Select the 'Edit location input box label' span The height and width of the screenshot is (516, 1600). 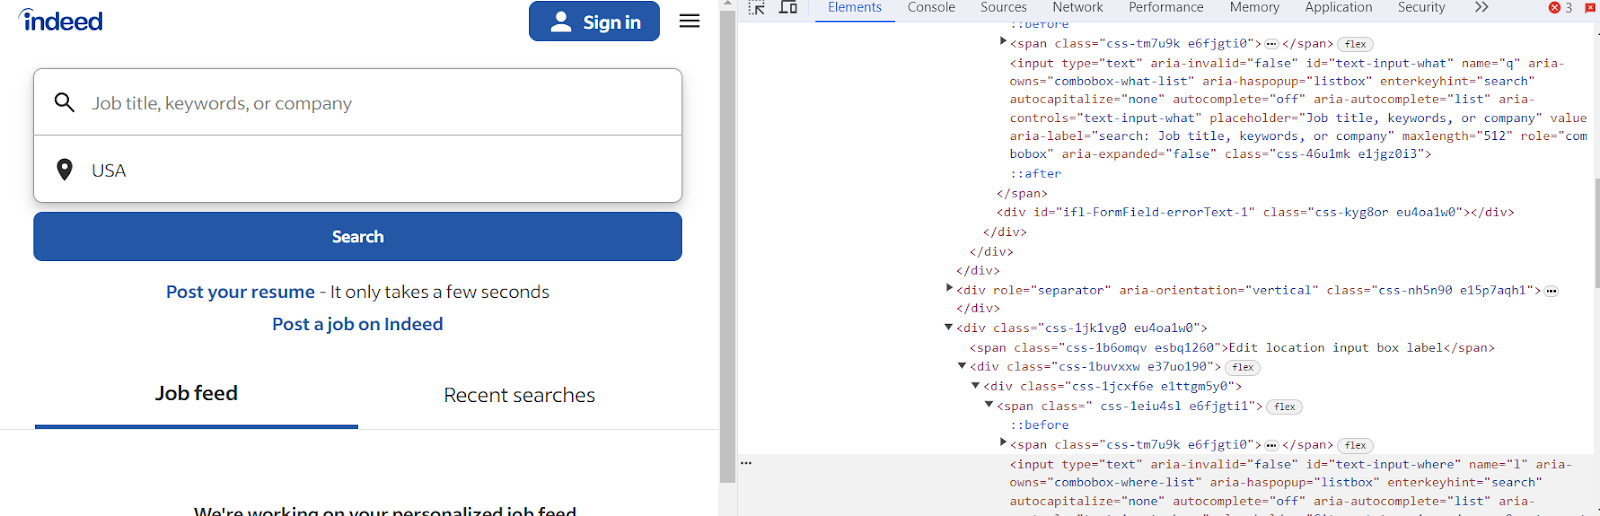[1231, 348]
